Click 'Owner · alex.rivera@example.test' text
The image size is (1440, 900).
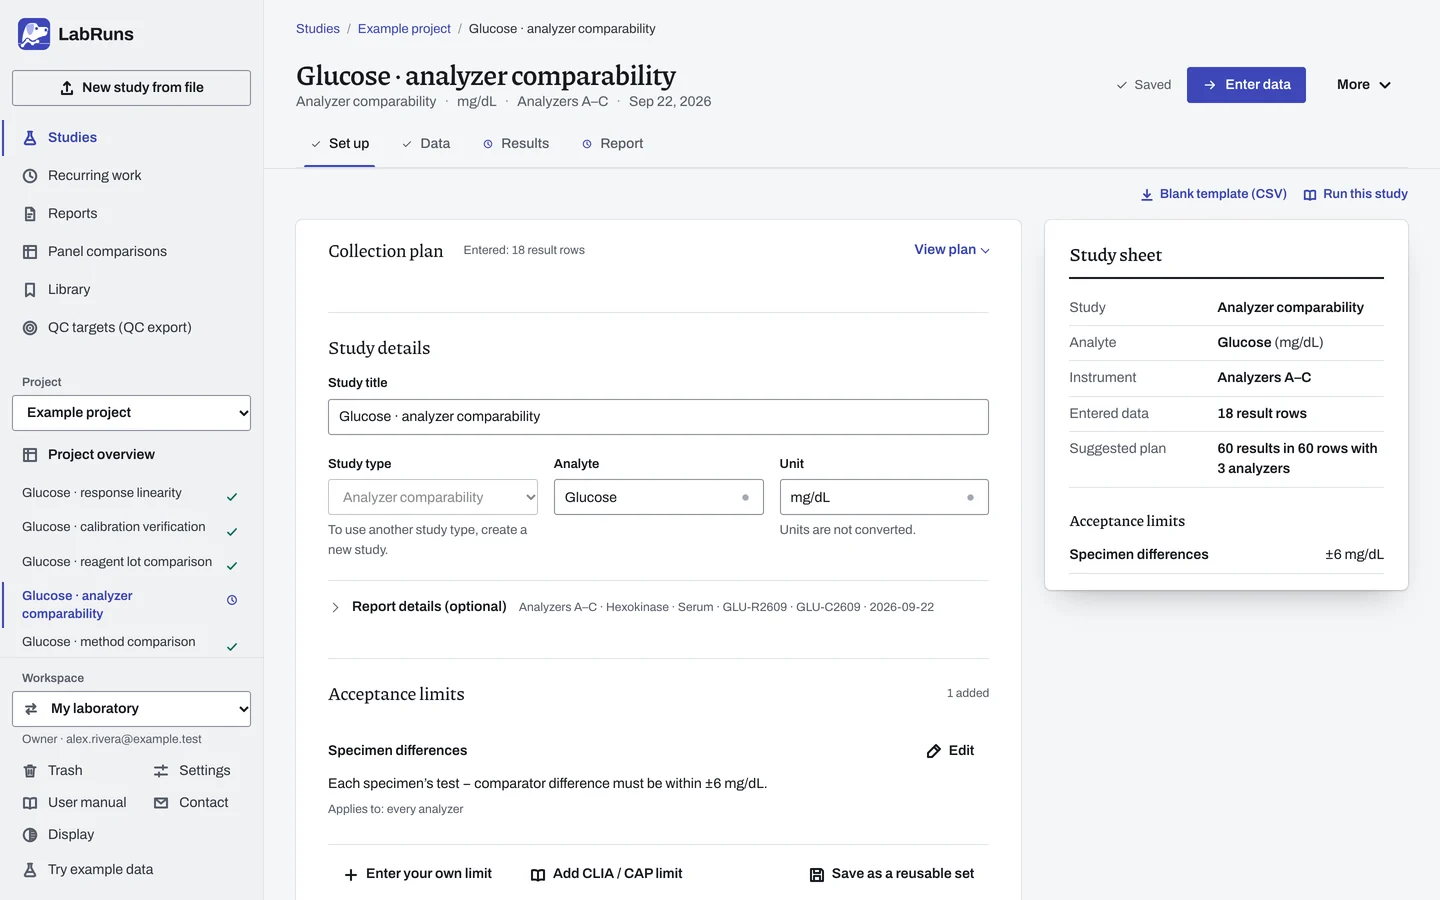(x=112, y=739)
